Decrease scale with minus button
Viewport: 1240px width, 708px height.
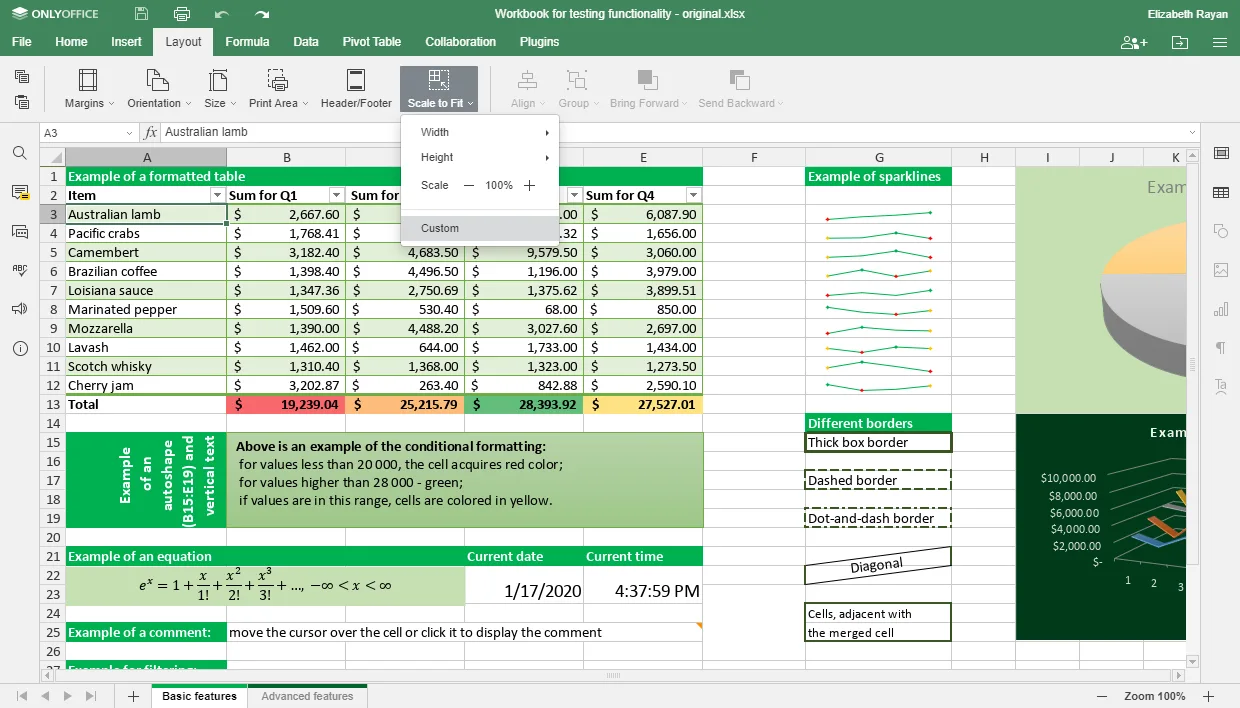tap(469, 185)
